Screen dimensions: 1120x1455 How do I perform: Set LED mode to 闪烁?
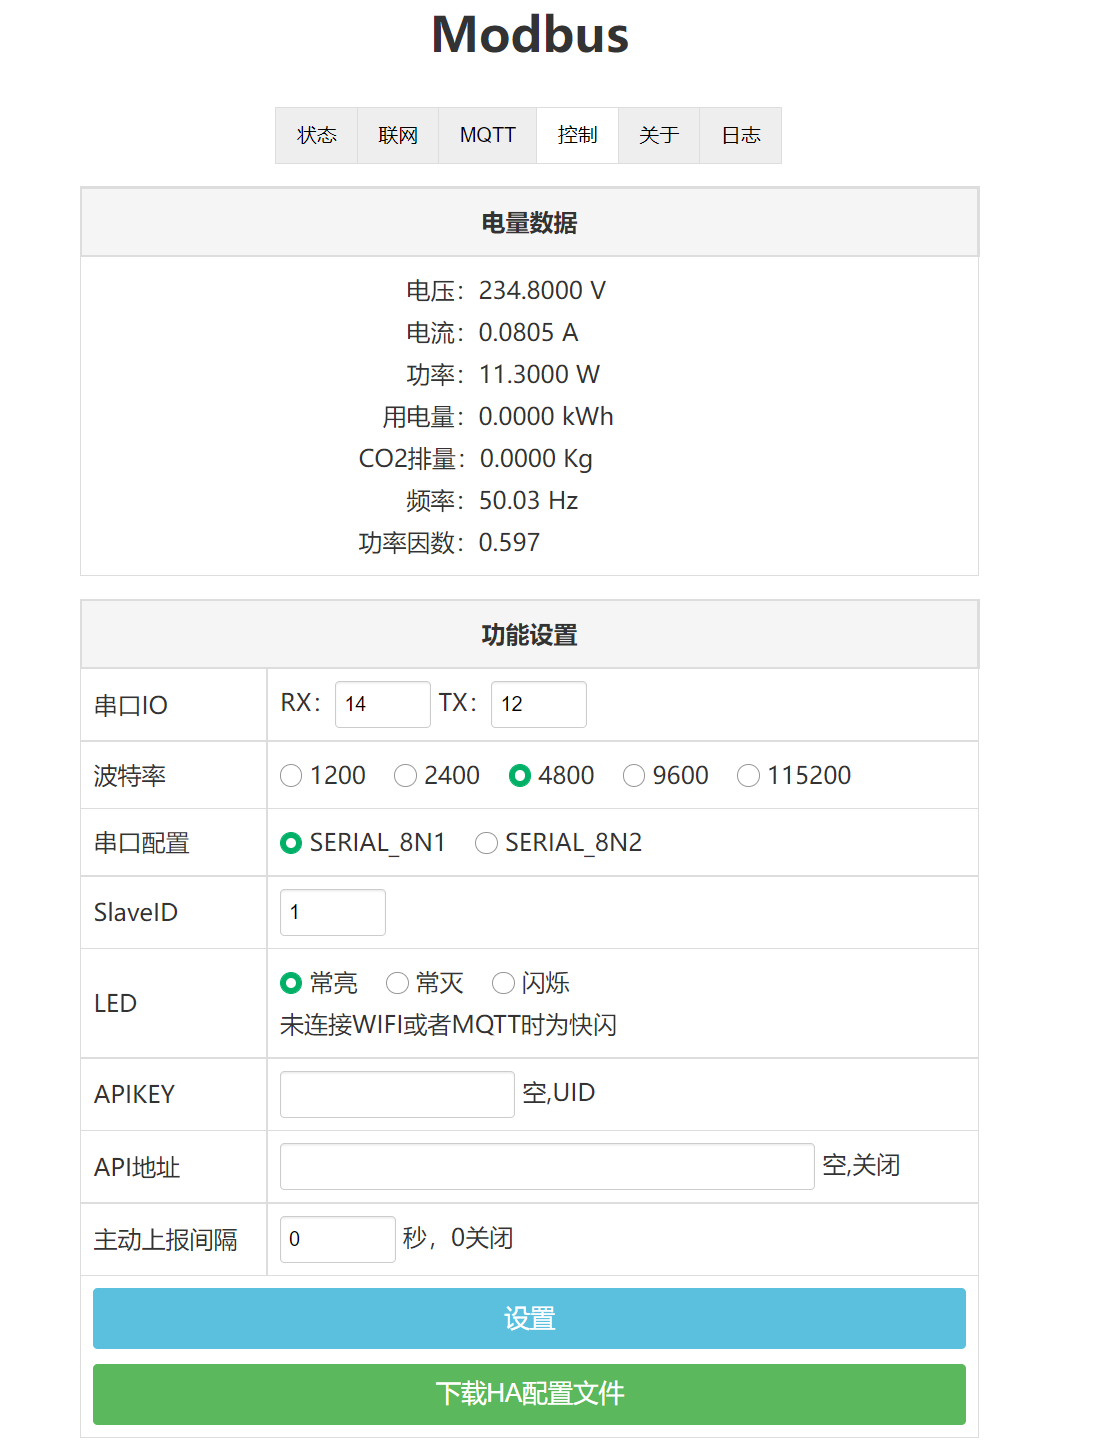click(x=503, y=983)
